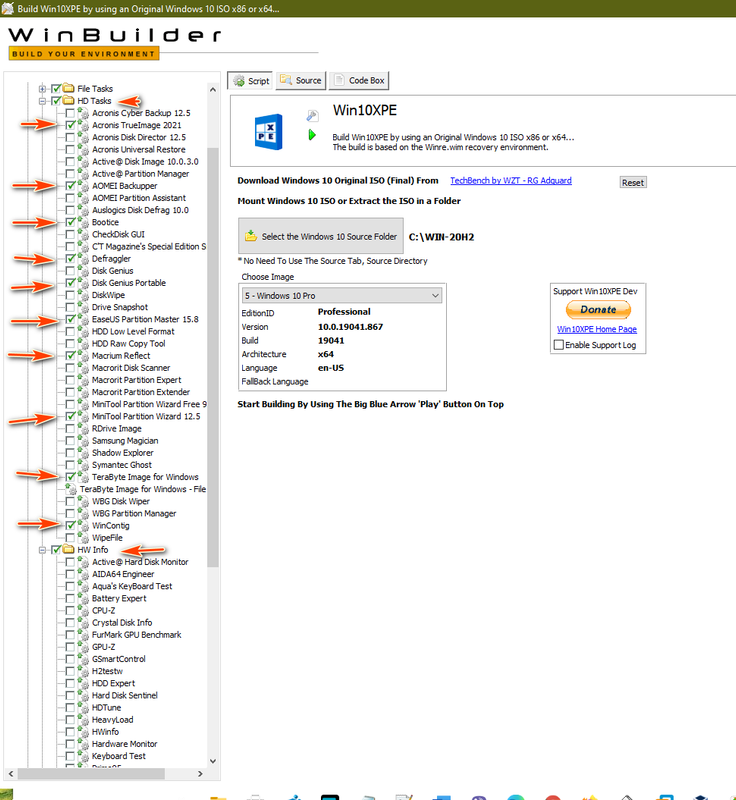Viewport: 736px width, 800px height.
Task: Expand the File Tasks tree node
Action: tap(42, 89)
